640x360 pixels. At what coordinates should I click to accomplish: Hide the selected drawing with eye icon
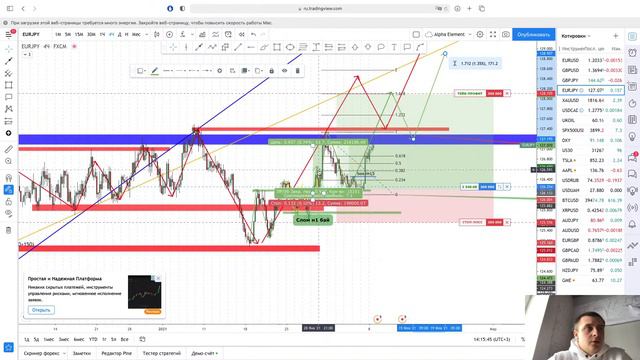(x=284, y=71)
